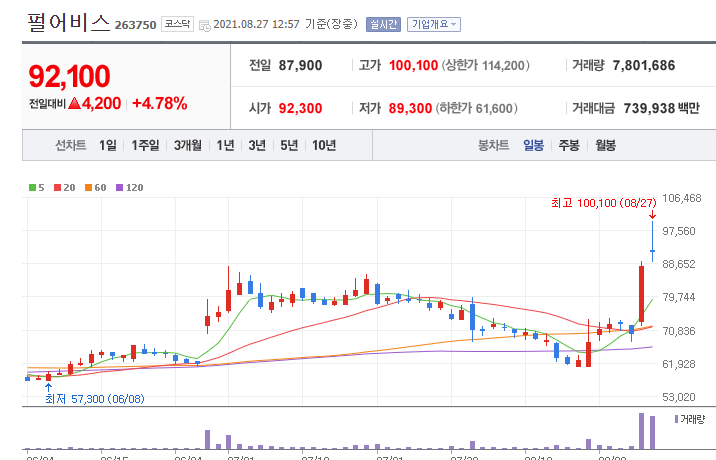Select the 월봉 monthly candle chart
This screenshot has width=716, height=460.
tap(605, 145)
